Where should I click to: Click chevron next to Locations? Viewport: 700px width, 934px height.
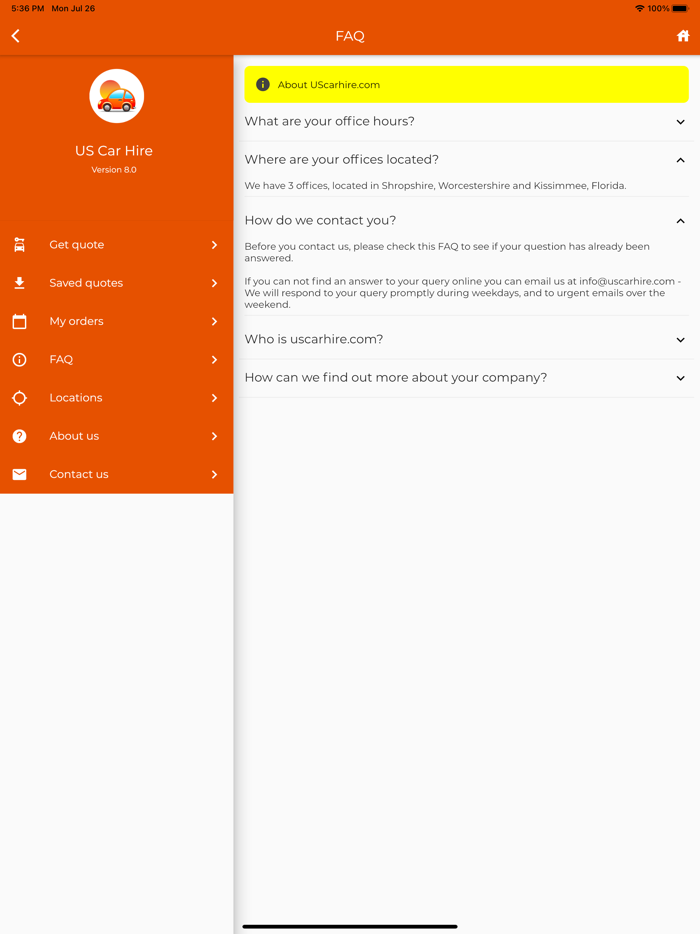point(214,398)
